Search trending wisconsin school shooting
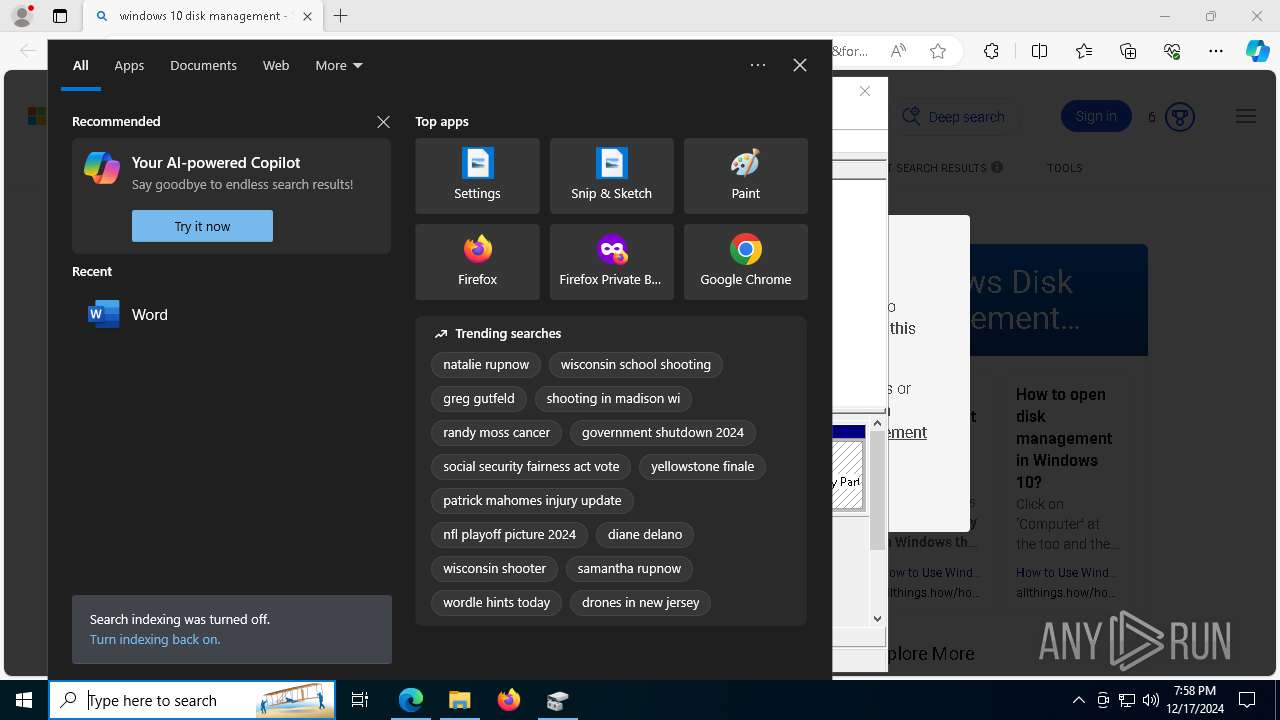1280x720 pixels. [x=636, y=365]
